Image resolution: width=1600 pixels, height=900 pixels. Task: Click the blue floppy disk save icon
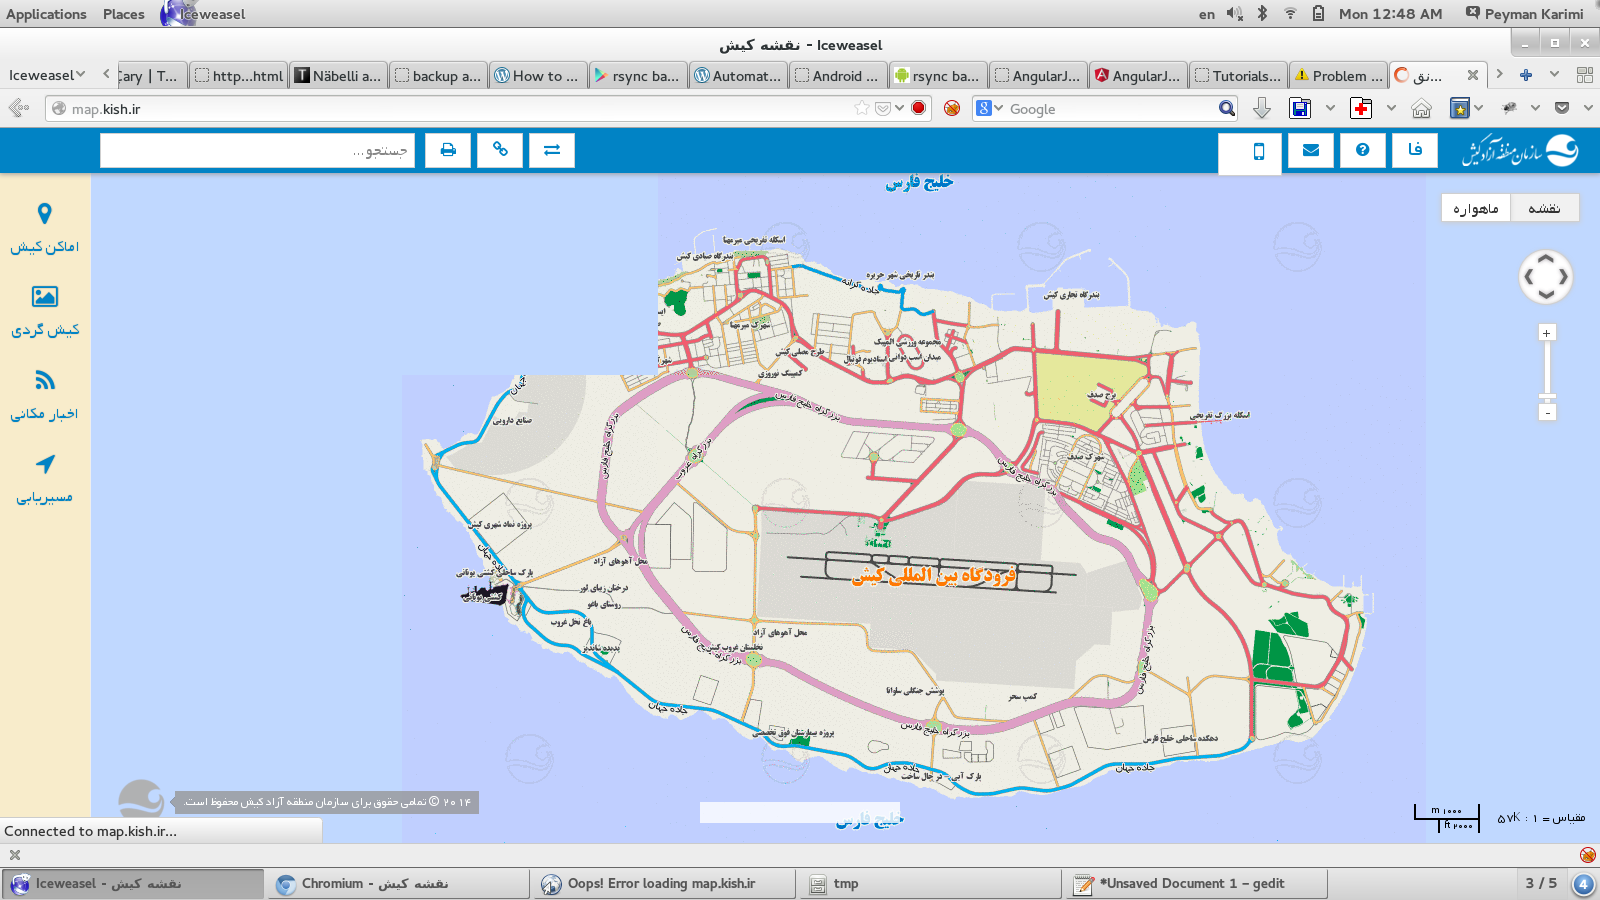[x=1300, y=108]
